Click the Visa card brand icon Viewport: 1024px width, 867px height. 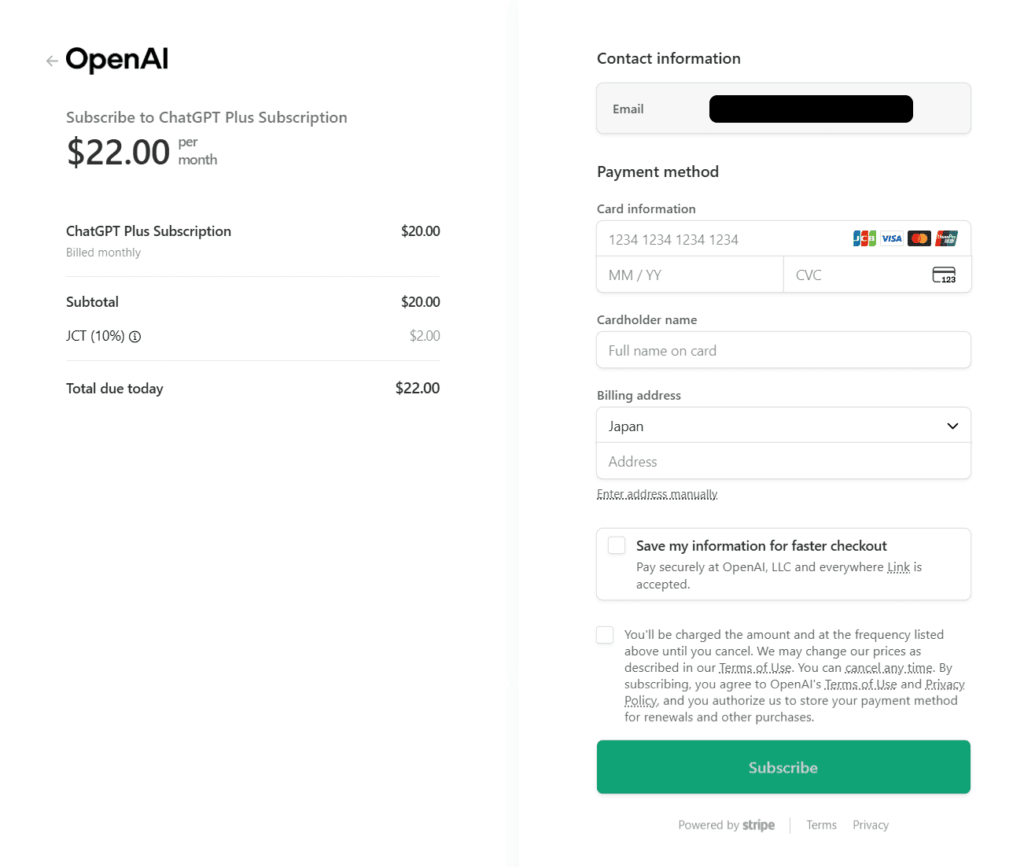[891, 239]
